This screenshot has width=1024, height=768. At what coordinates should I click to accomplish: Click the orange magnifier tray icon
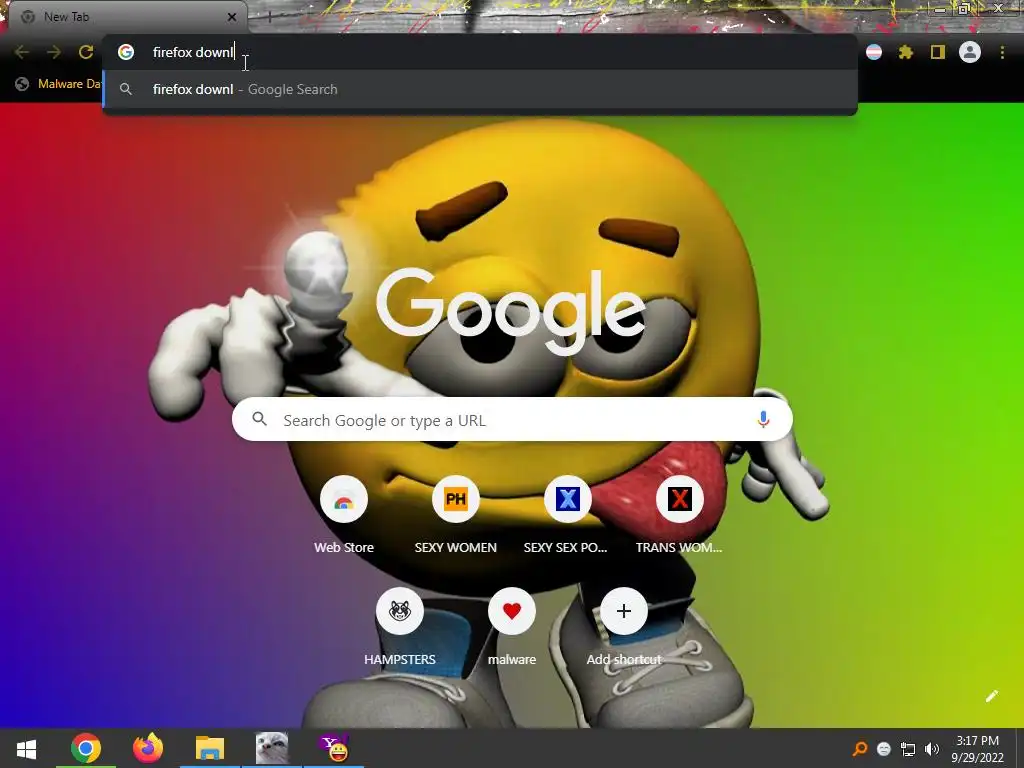861,749
